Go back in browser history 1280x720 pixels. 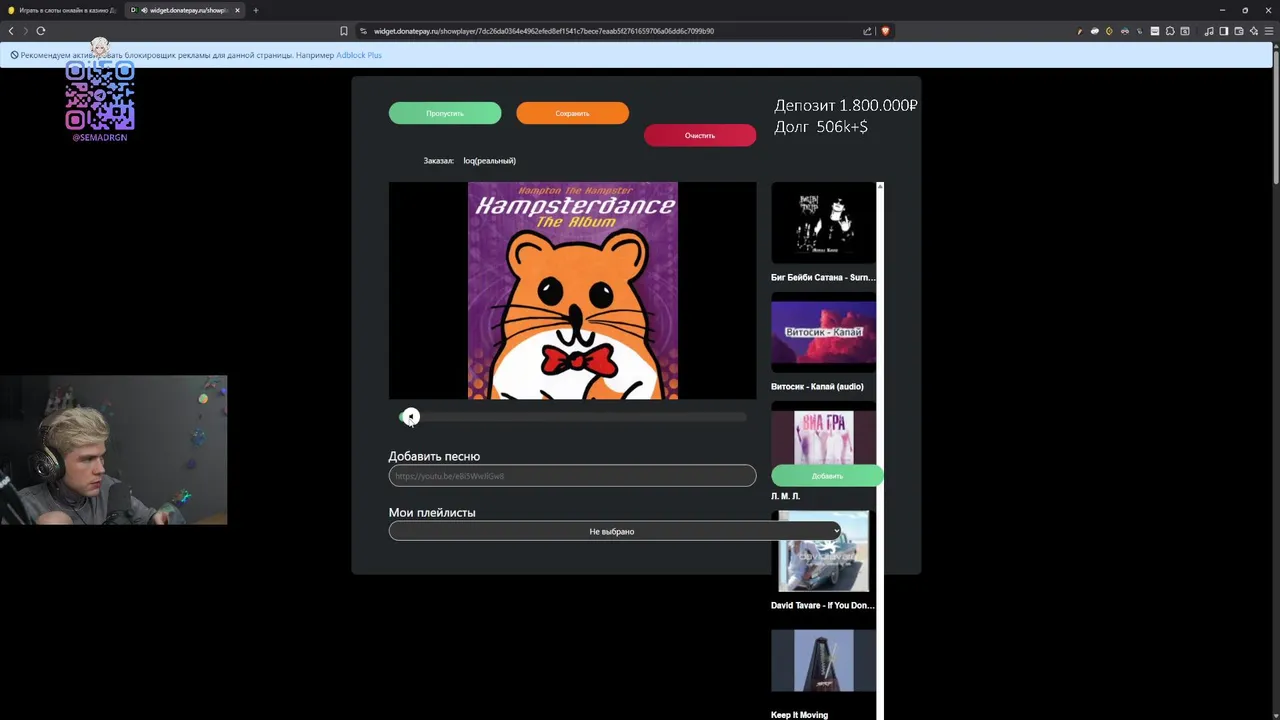(11, 31)
